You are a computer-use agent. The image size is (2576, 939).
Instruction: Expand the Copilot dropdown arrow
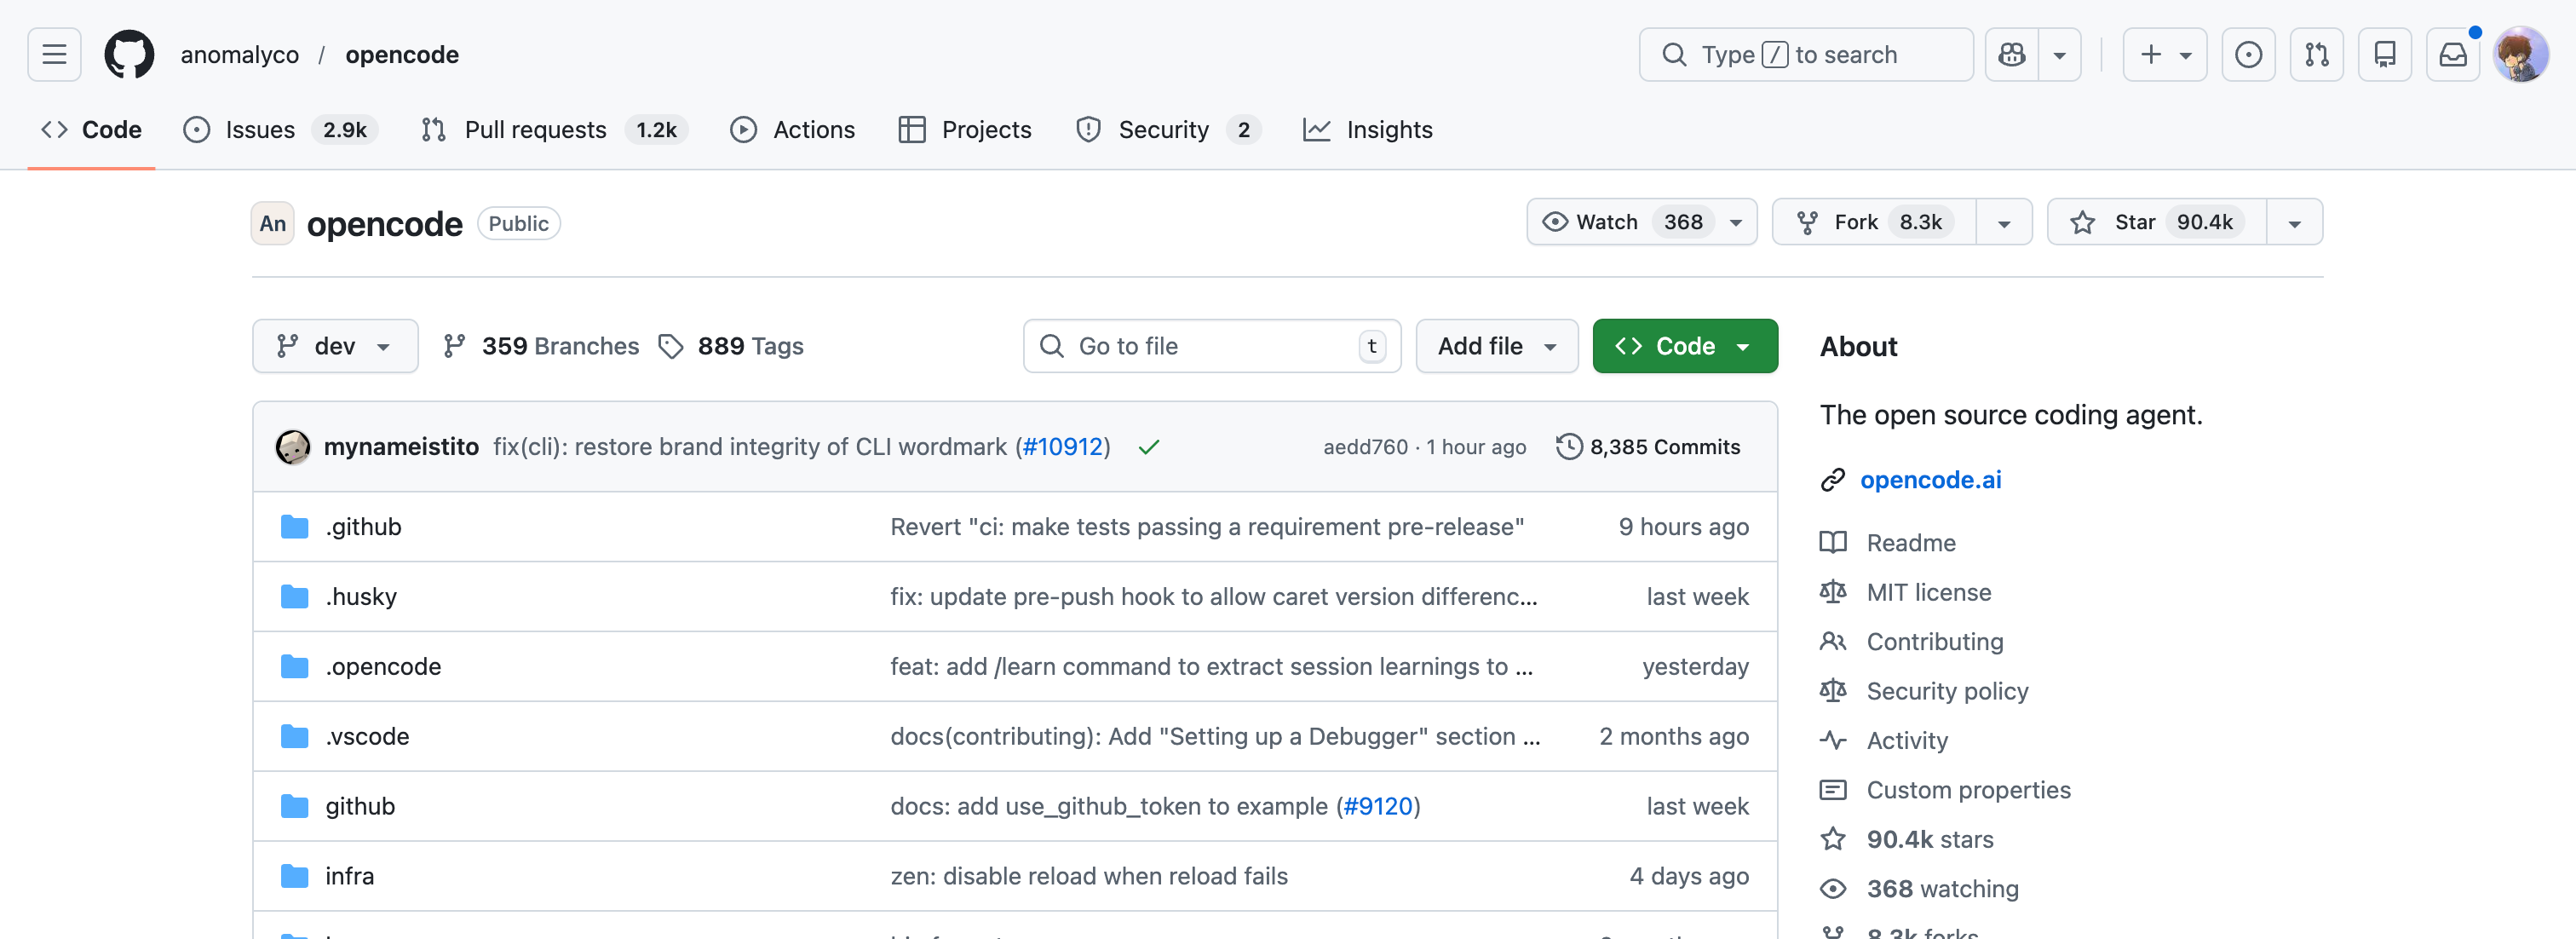tap(2059, 54)
